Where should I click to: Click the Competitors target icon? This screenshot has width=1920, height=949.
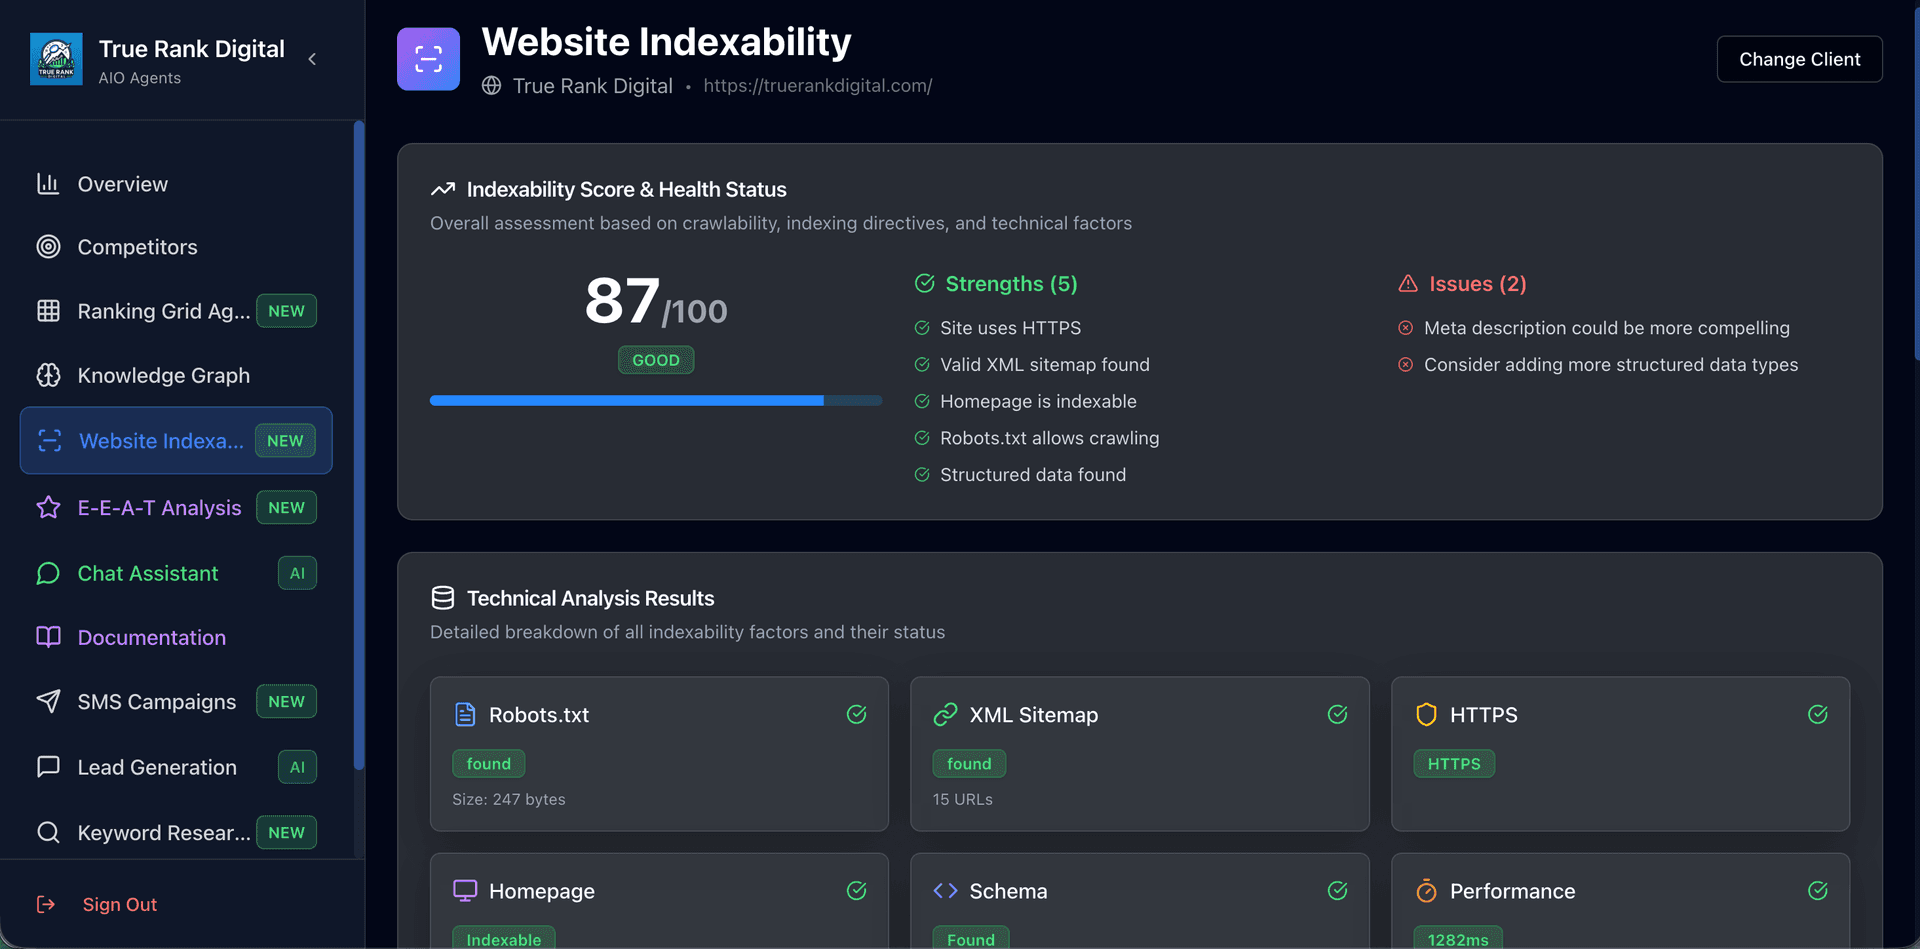point(48,247)
